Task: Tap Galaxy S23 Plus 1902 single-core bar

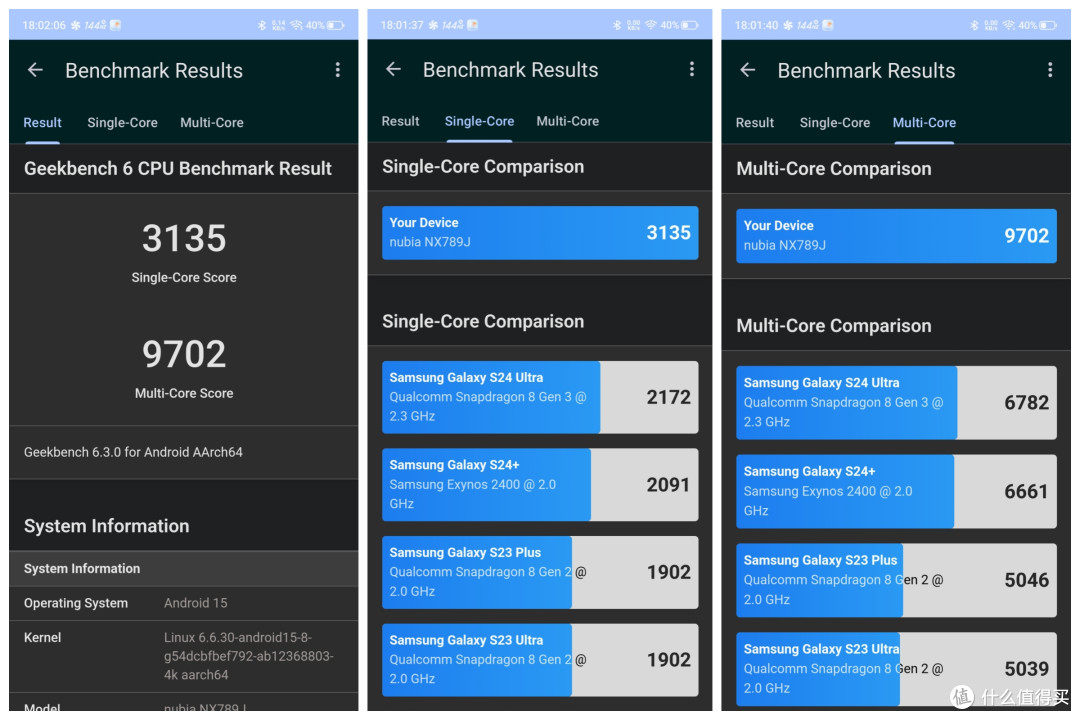Action: point(540,572)
